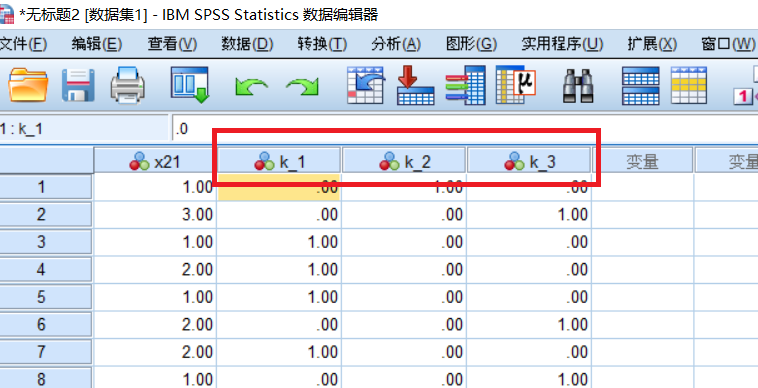Select the k_3 column header
This screenshot has height=388, width=758.
(529, 161)
